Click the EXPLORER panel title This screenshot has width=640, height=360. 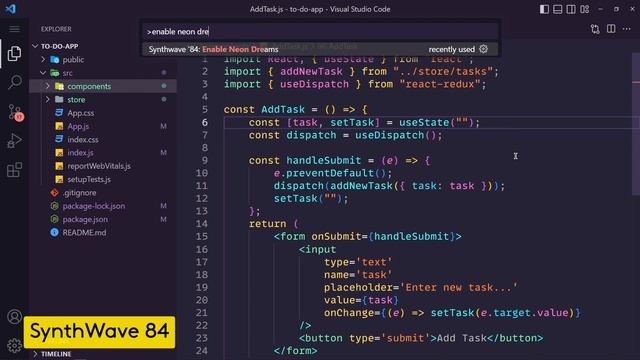(x=56, y=29)
